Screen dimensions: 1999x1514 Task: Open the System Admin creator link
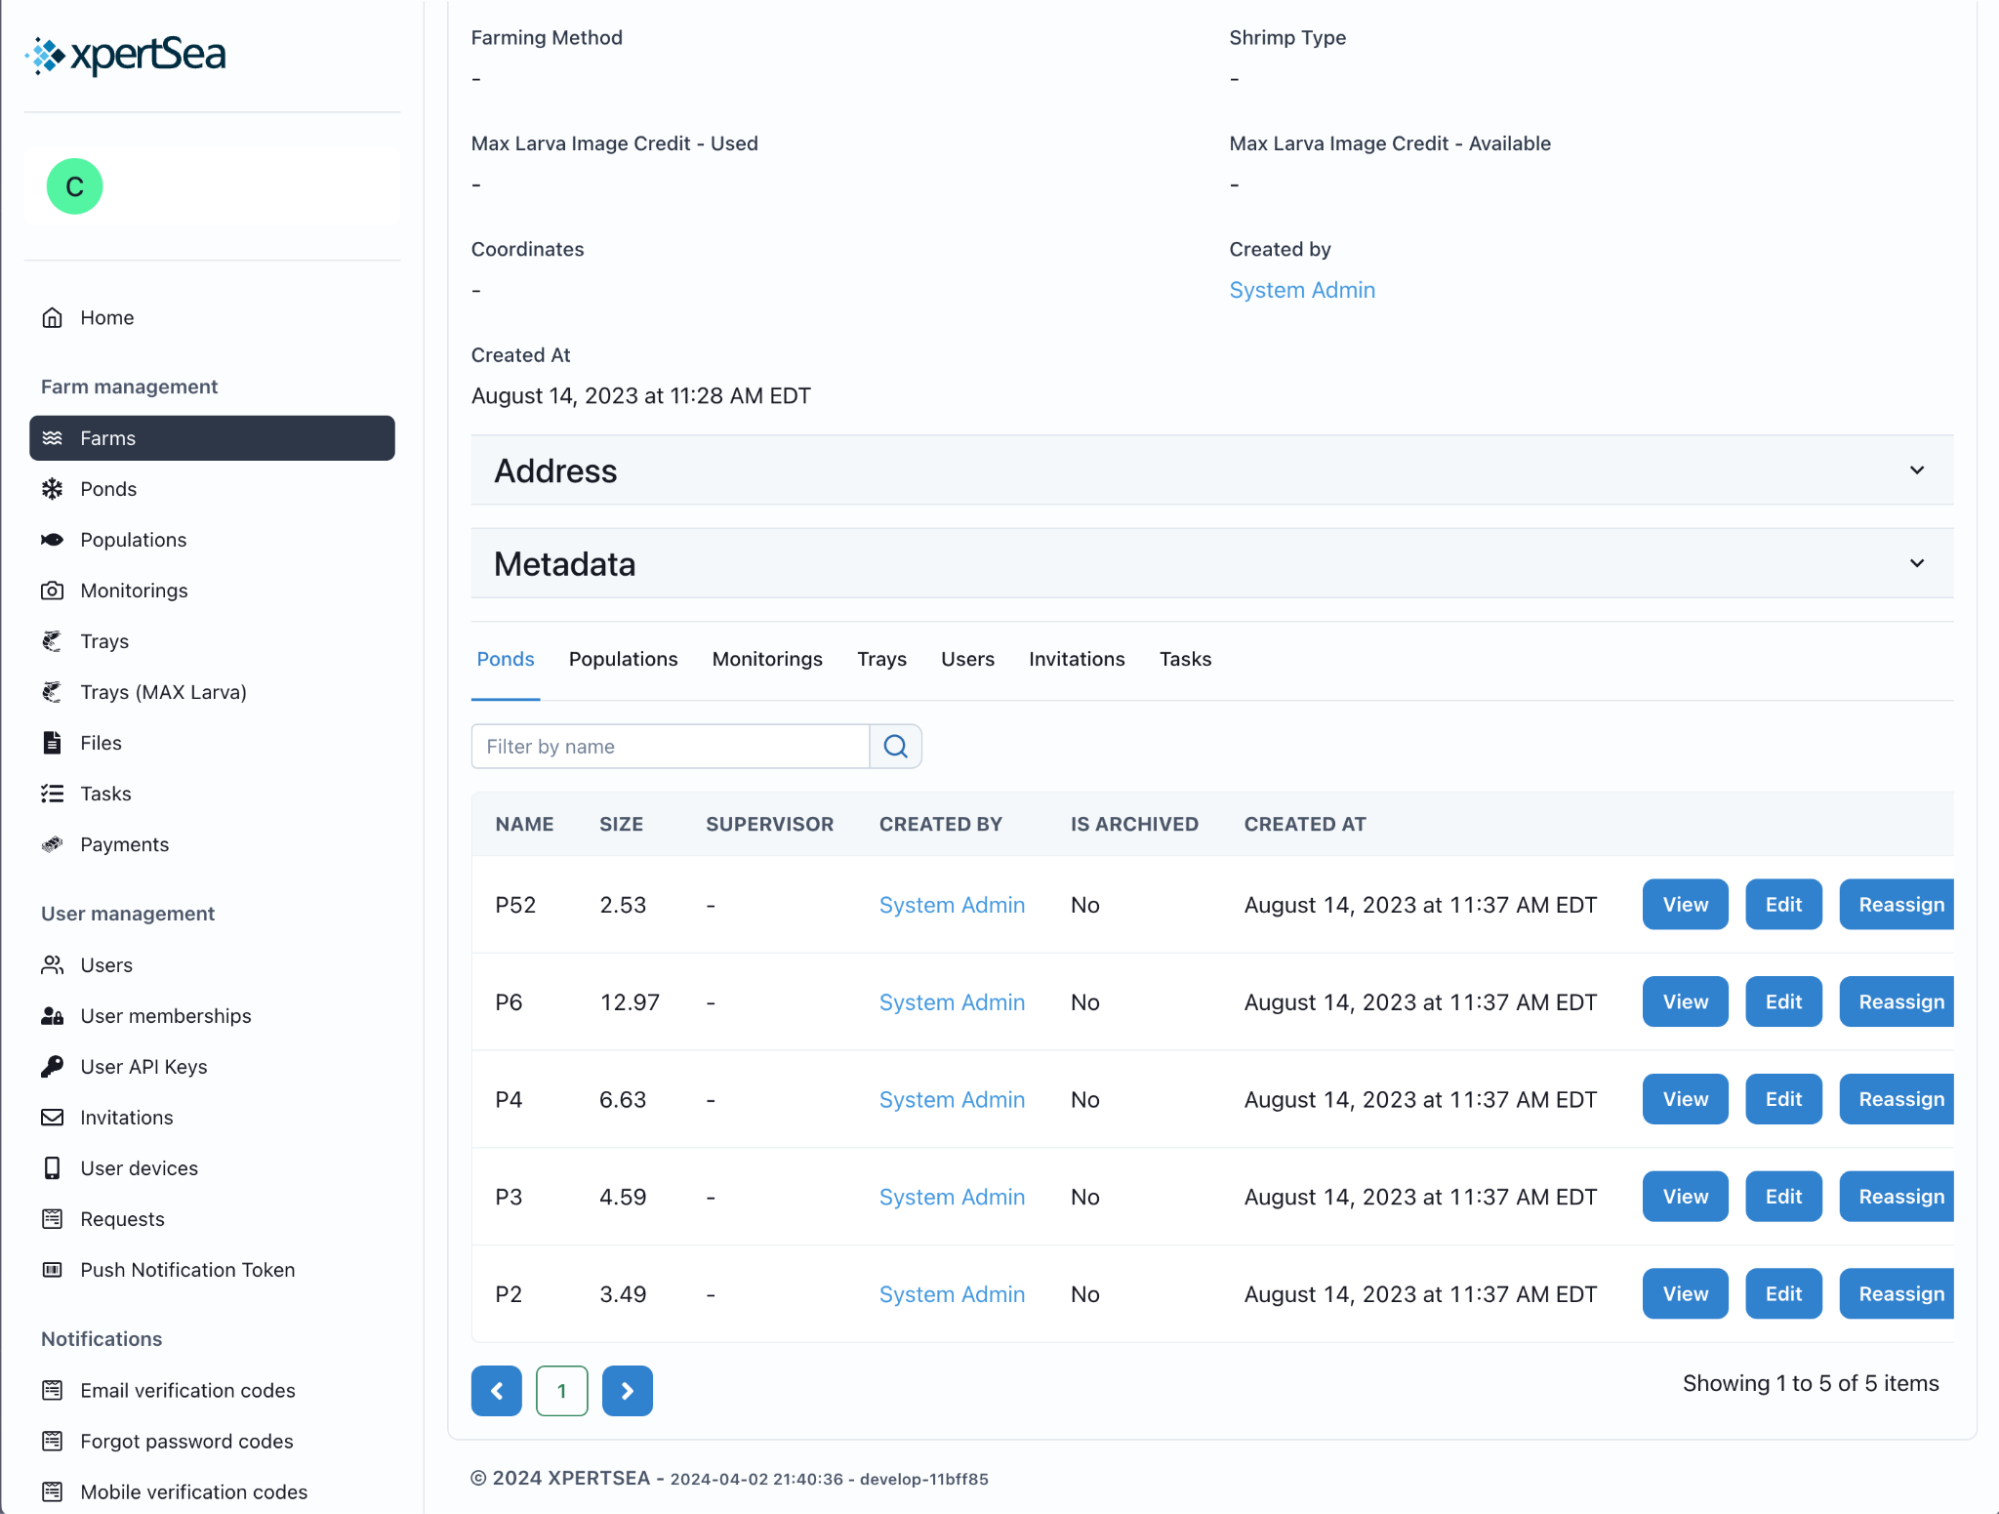pyautogui.click(x=1301, y=290)
